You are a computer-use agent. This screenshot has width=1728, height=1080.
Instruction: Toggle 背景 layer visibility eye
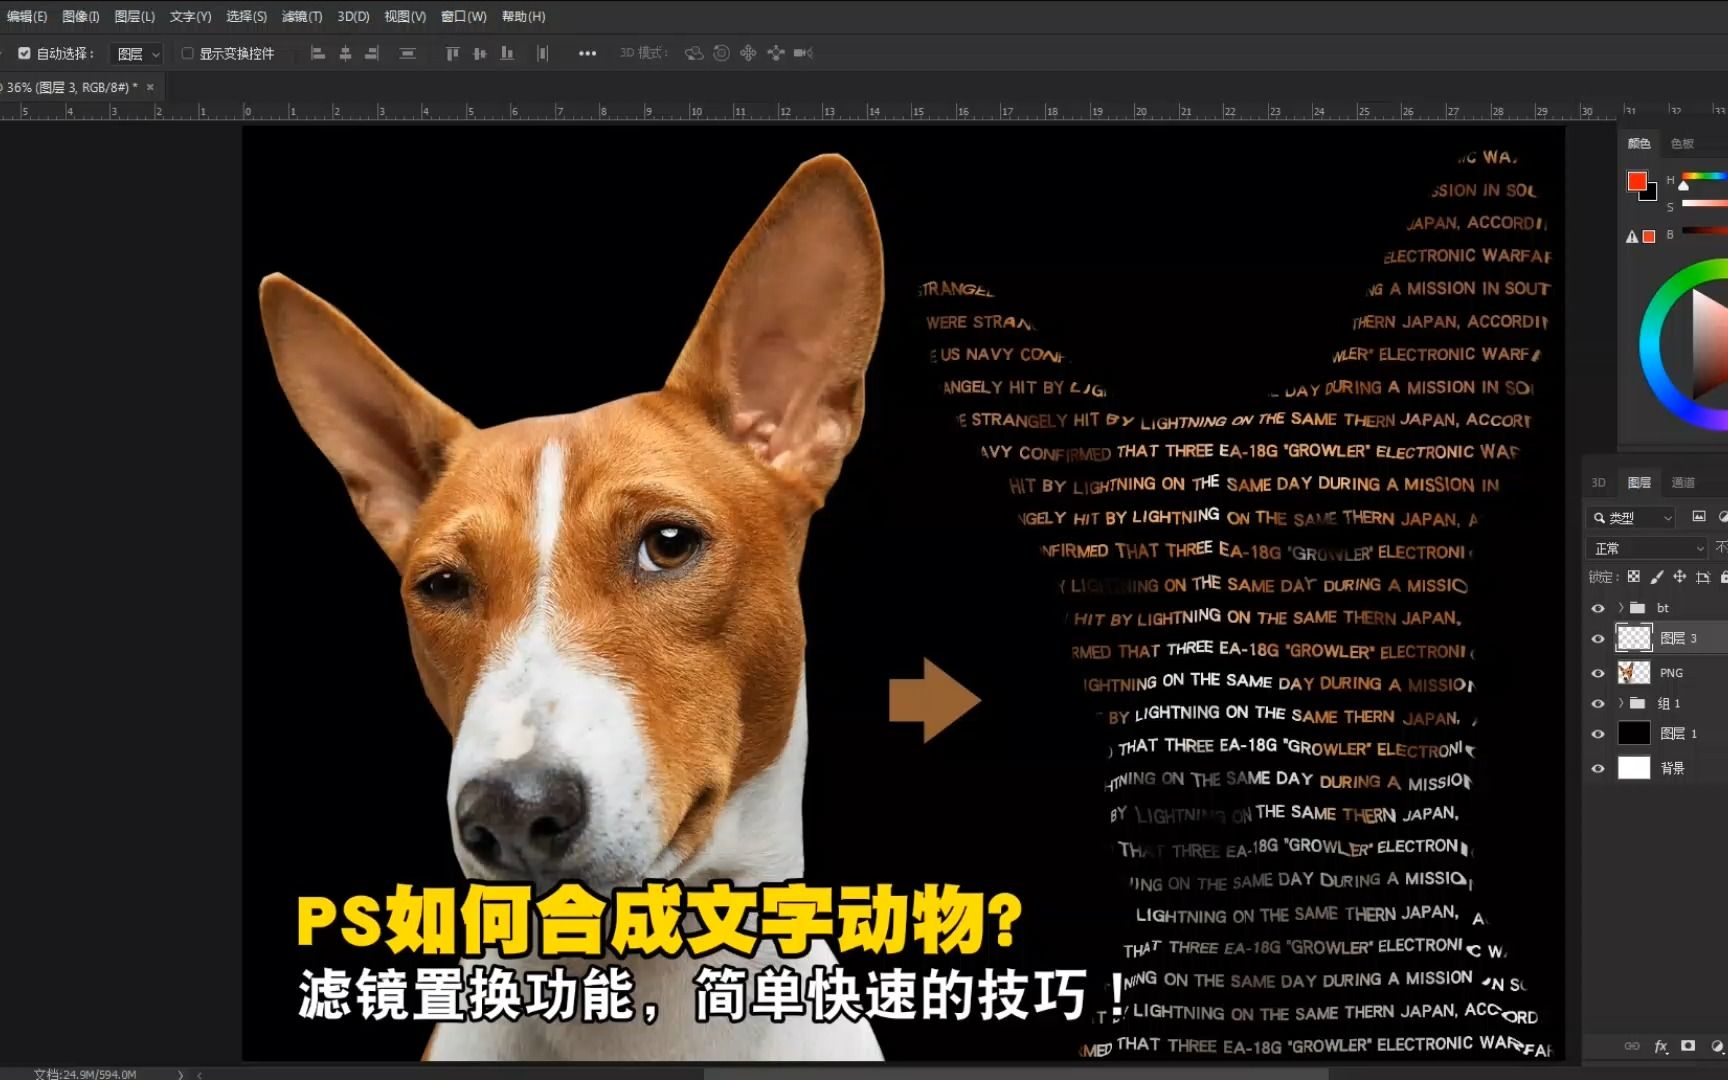tap(1597, 768)
